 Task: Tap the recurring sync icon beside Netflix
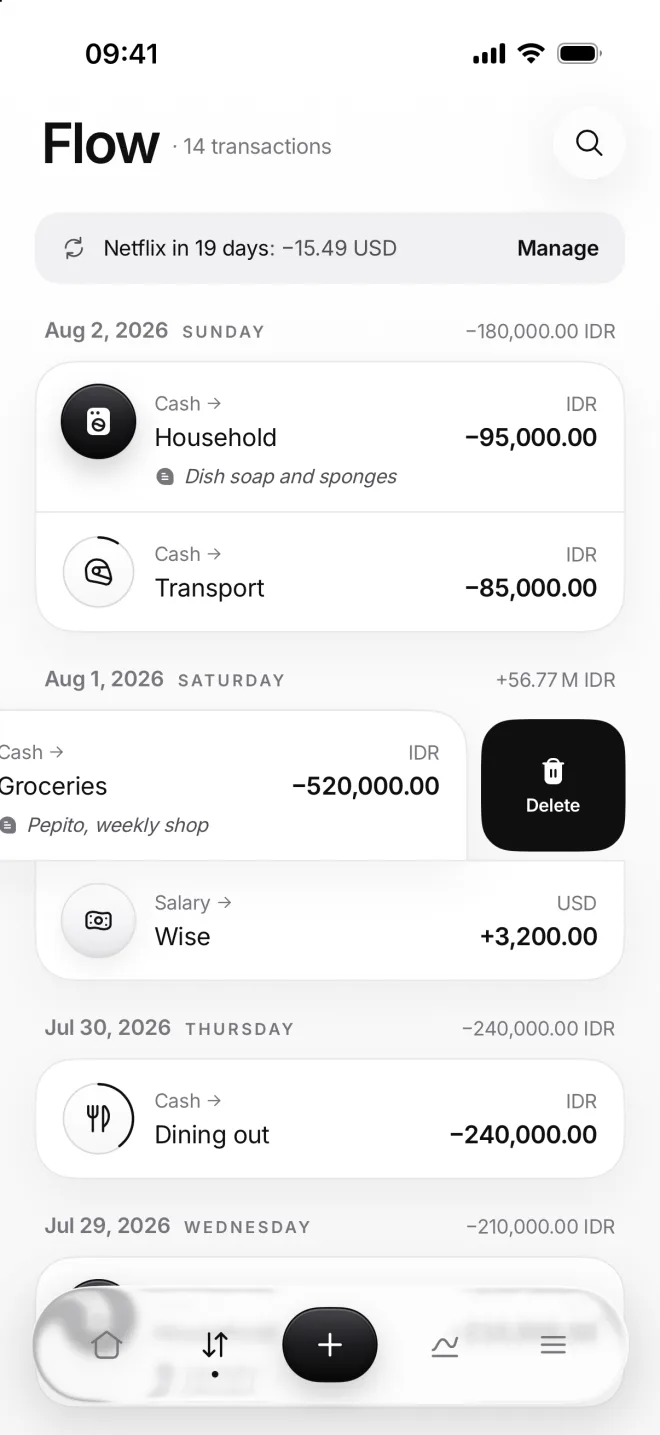point(74,248)
